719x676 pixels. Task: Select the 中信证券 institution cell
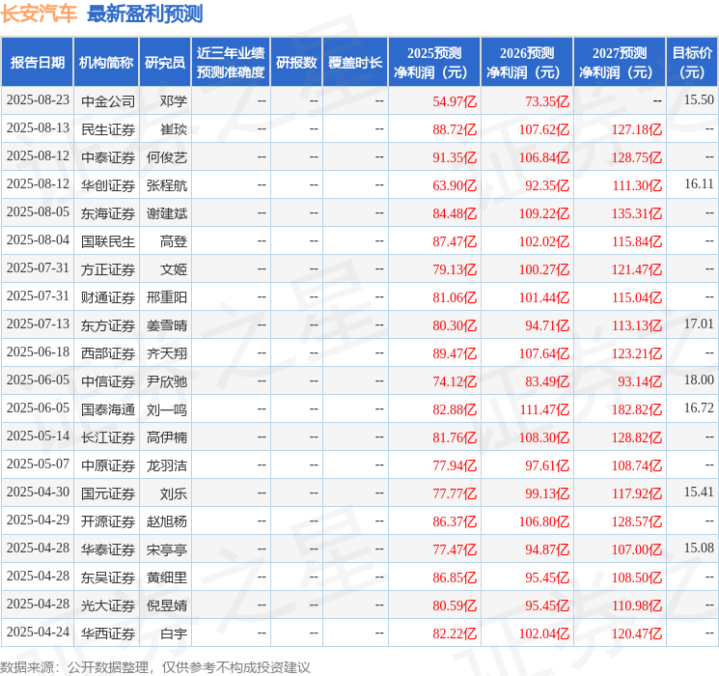(108, 382)
